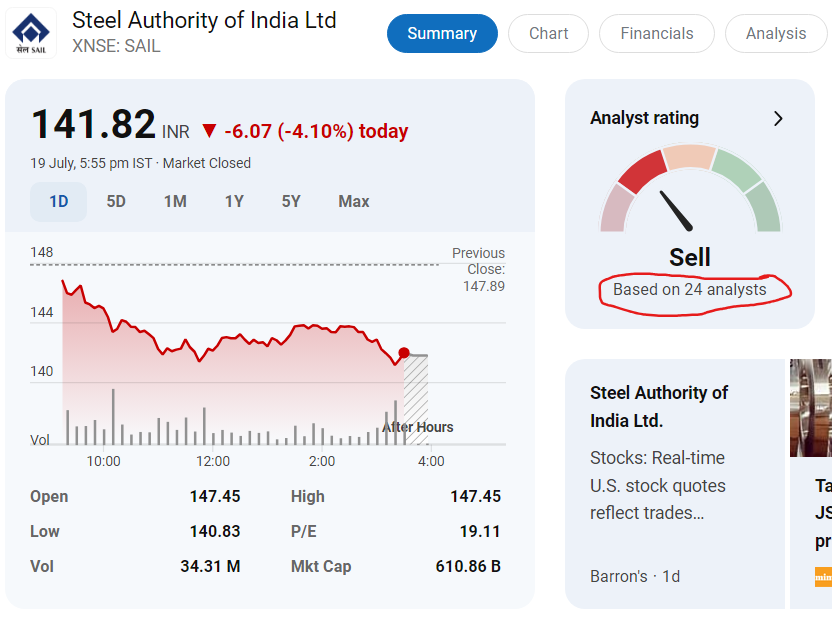Show the 5Y price chart
This screenshot has width=832, height=631.
(x=291, y=202)
